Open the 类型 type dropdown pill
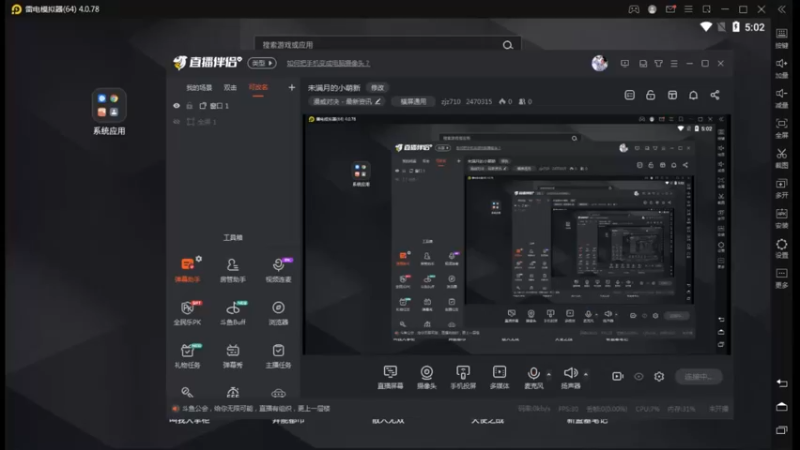800x450 pixels. point(262,63)
